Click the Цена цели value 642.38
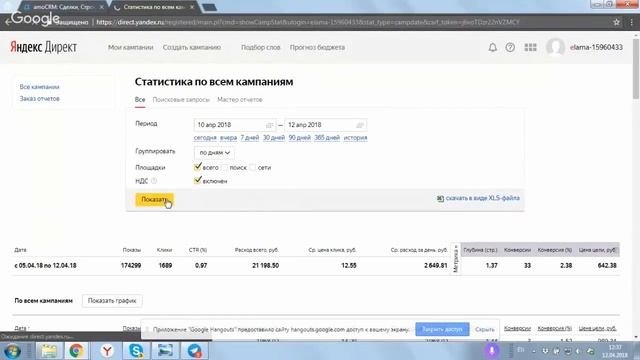 tap(607, 265)
